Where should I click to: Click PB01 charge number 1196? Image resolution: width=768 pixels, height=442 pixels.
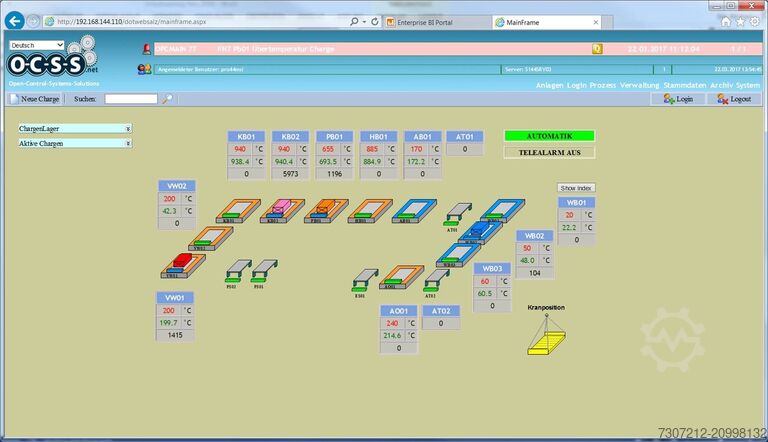335,174
